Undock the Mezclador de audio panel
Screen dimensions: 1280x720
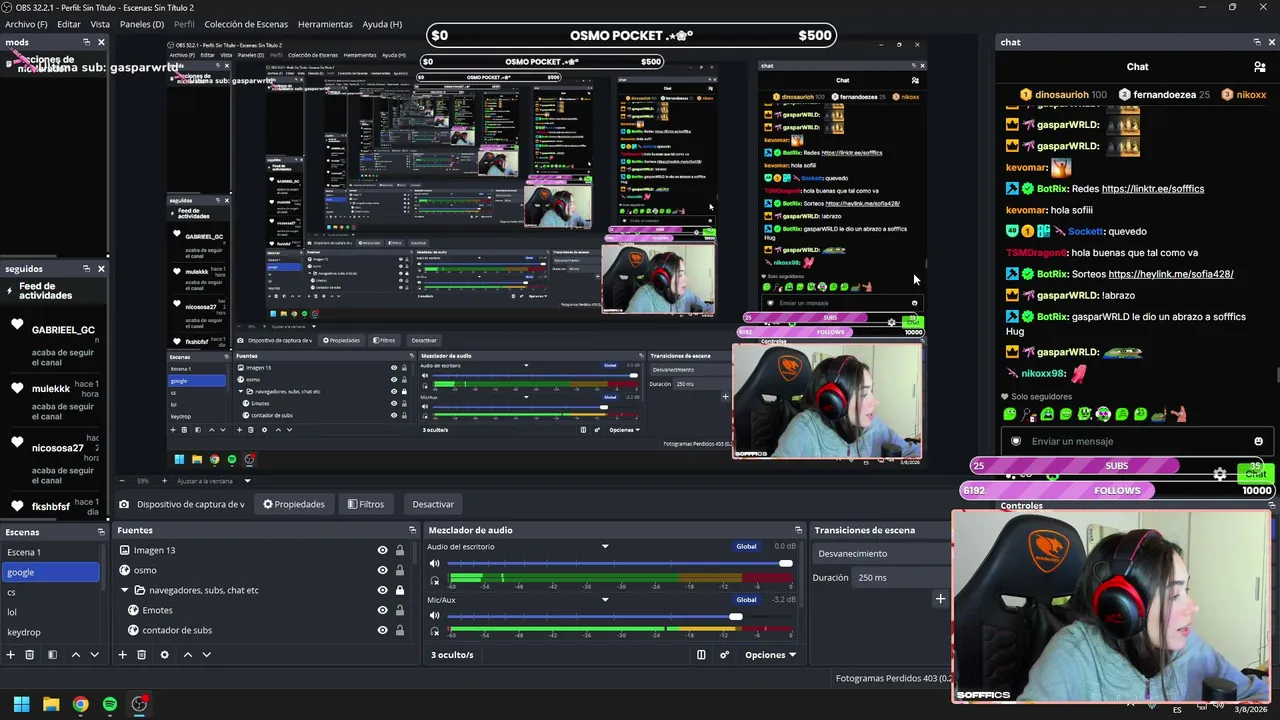pyautogui.click(x=798, y=530)
